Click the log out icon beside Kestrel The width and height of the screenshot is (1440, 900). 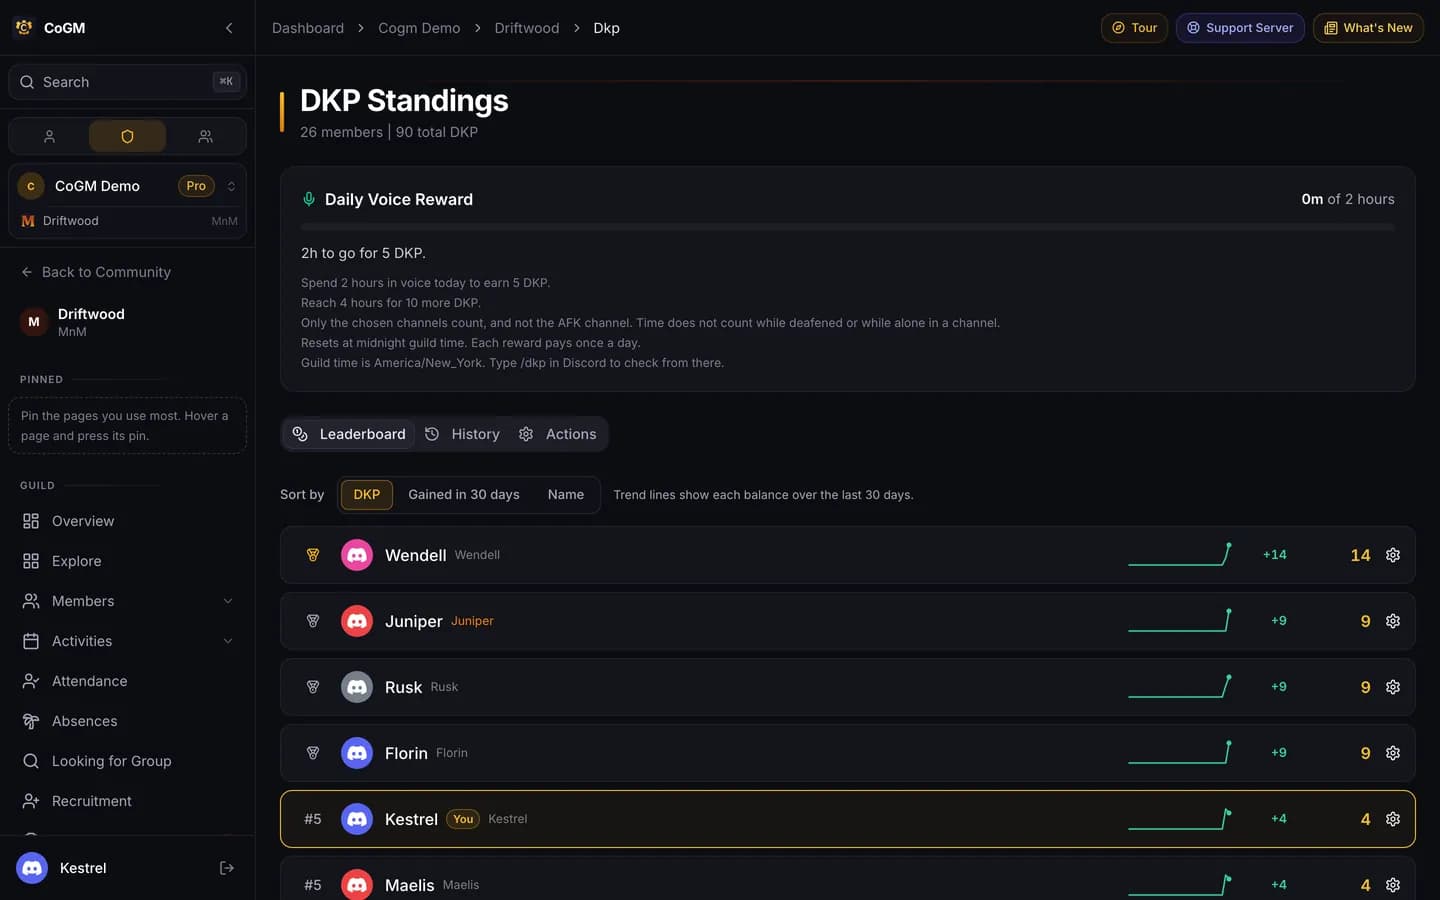click(227, 868)
